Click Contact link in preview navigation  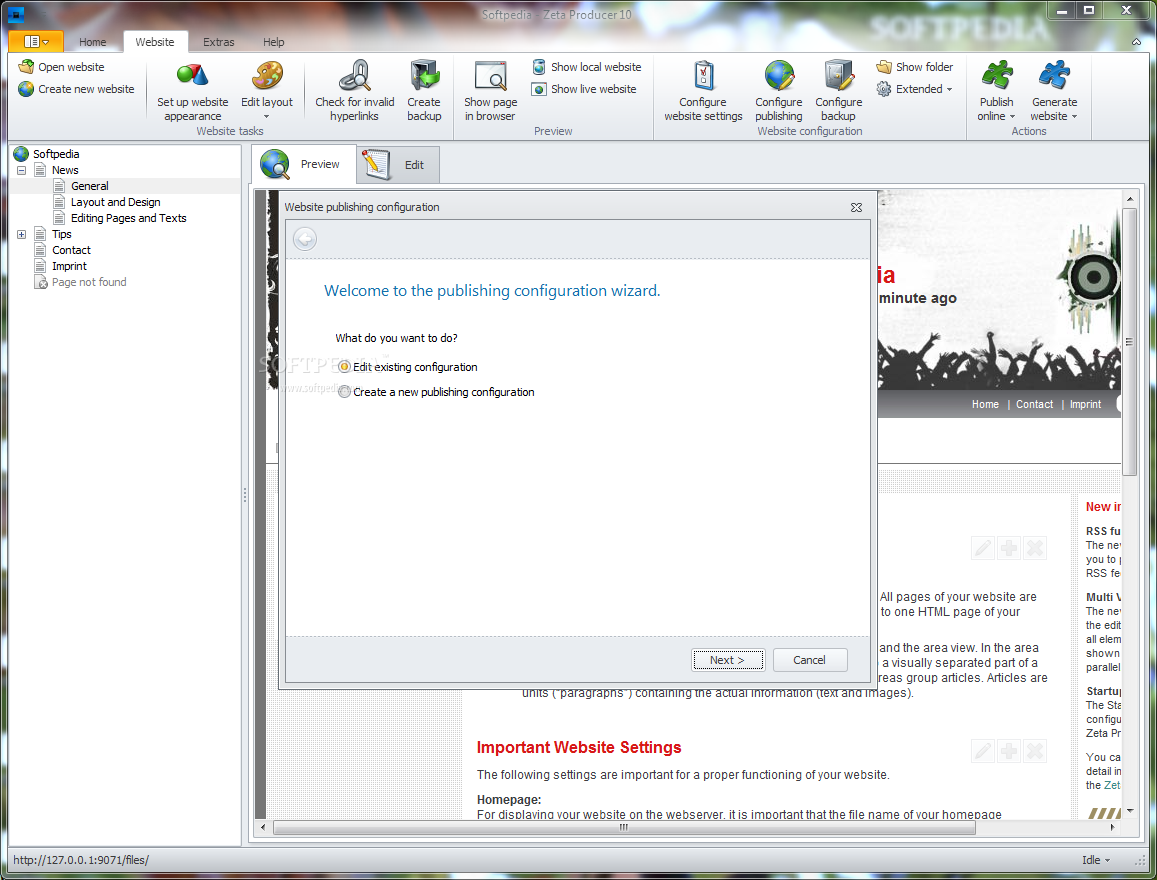click(x=1035, y=404)
